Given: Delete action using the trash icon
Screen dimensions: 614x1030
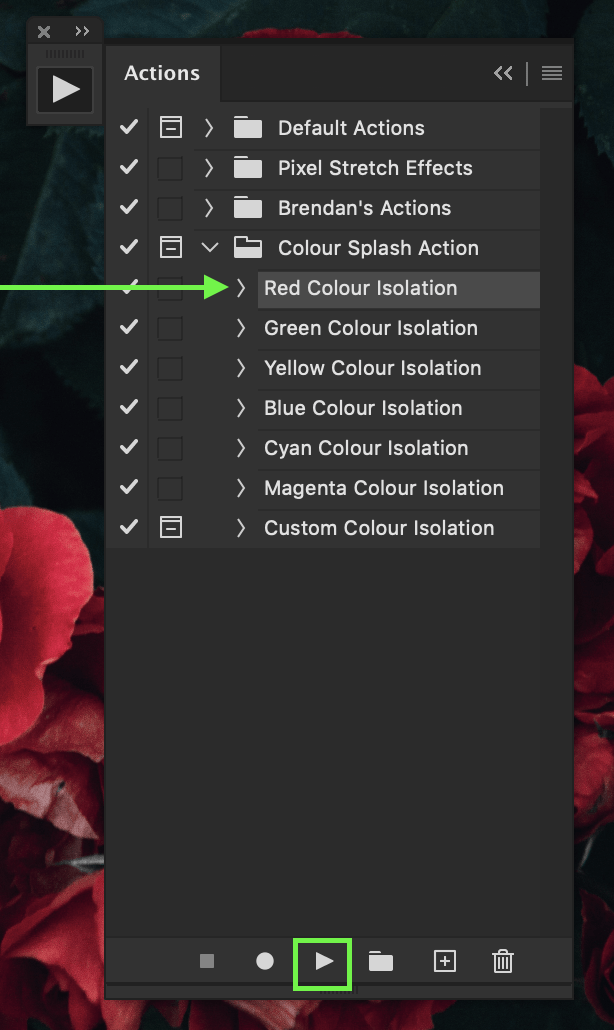Looking at the screenshot, I should (503, 962).
